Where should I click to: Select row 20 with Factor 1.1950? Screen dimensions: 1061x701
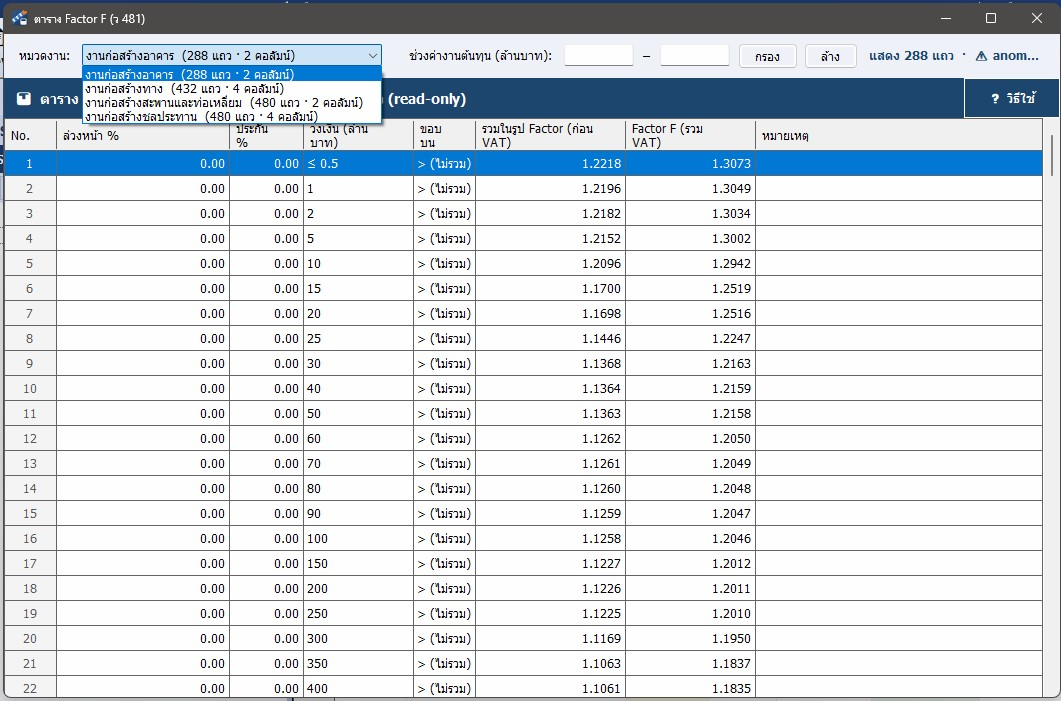click(x=523, y=639)
